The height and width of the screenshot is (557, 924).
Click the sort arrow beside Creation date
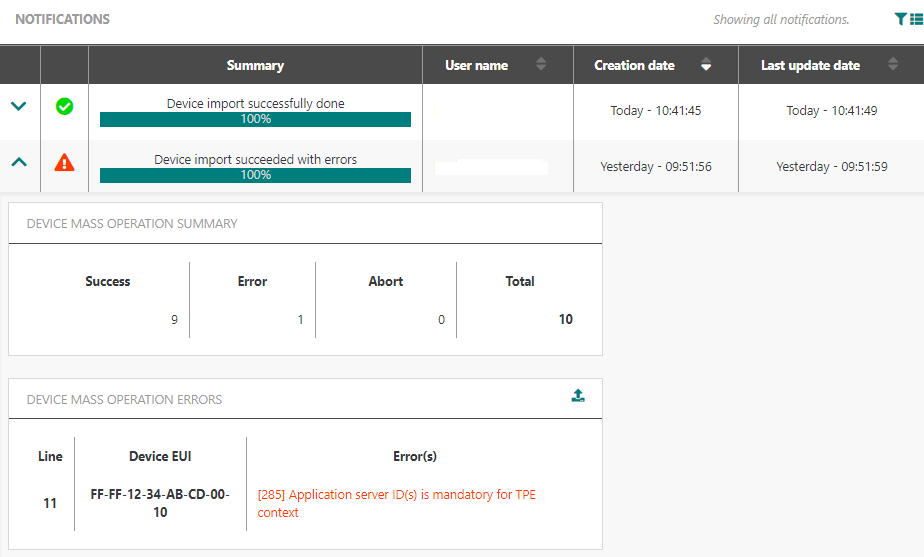pos(706,65)
